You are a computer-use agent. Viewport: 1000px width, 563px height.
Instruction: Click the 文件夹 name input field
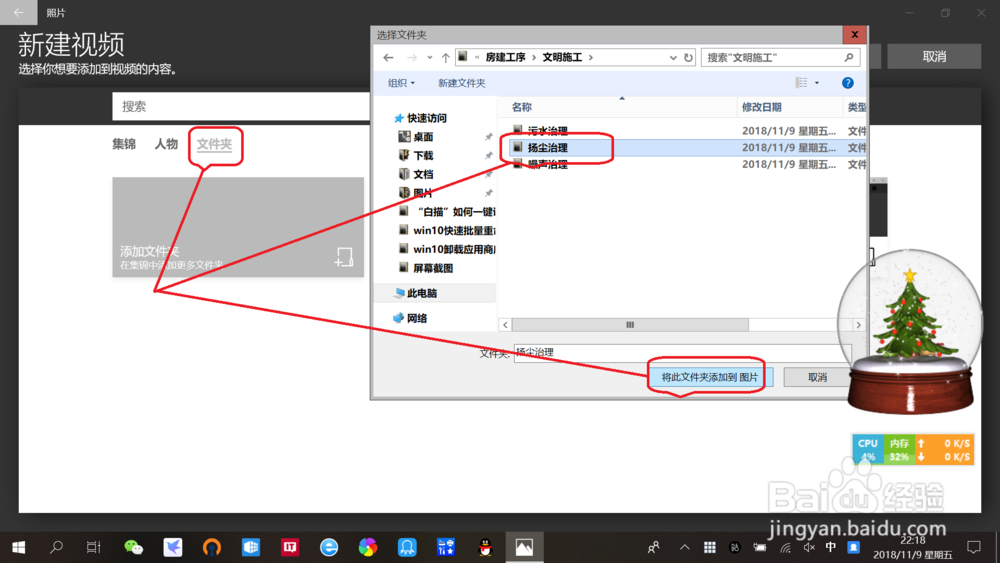click(x=682, y=353)
